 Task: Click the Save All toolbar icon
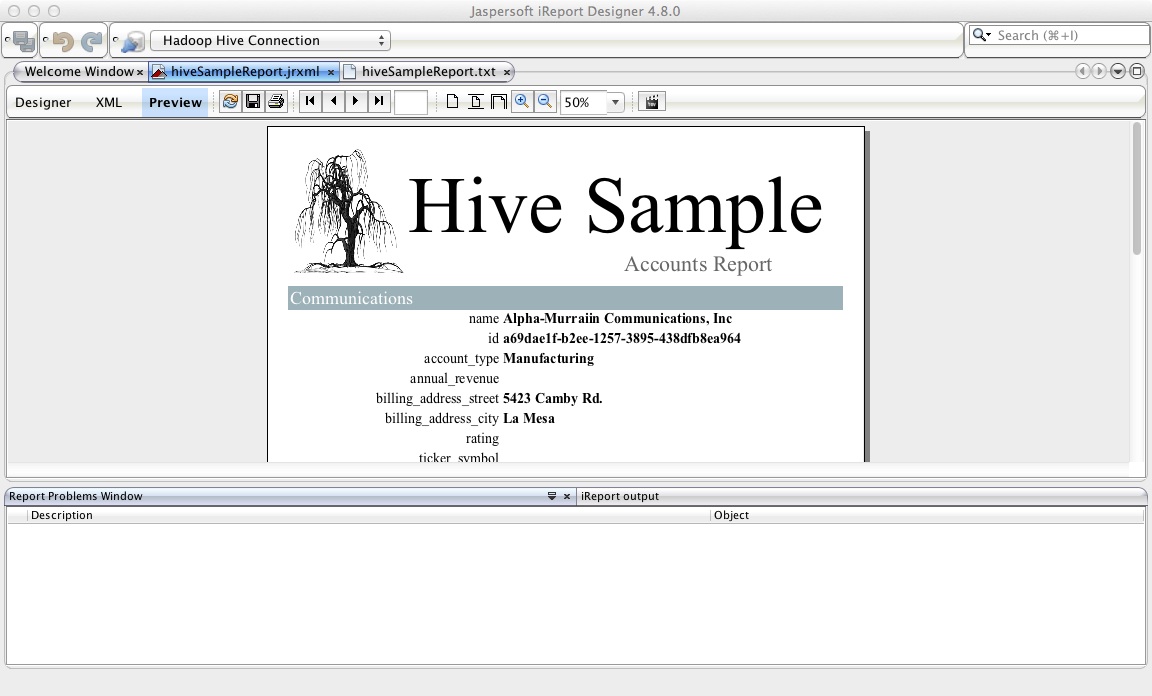point(24,40)
